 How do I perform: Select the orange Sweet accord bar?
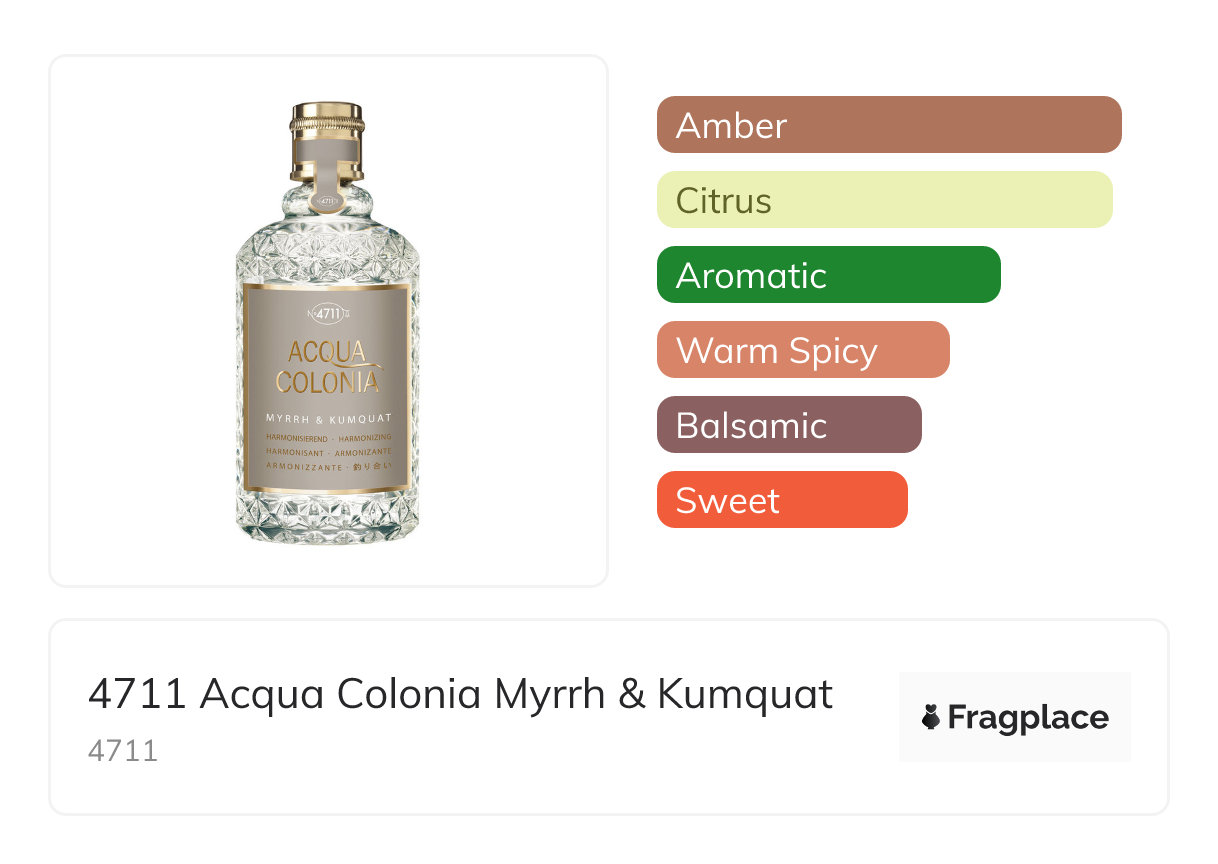click(781, 500)
